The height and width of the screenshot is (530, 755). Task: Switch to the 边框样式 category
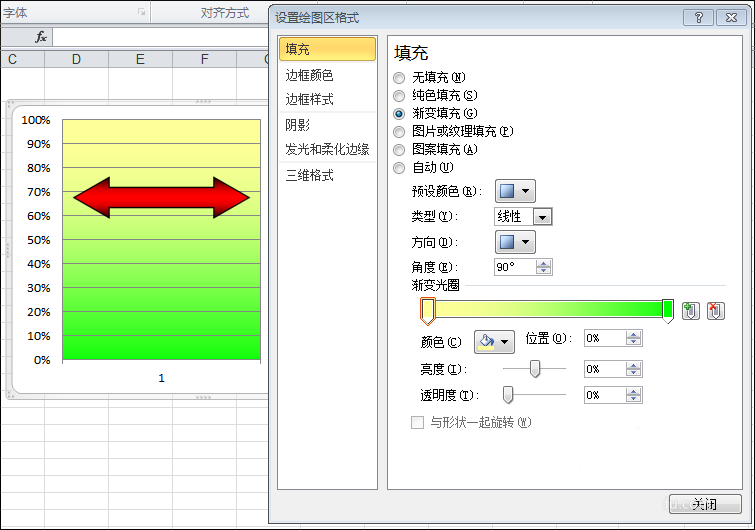(327, 99)
